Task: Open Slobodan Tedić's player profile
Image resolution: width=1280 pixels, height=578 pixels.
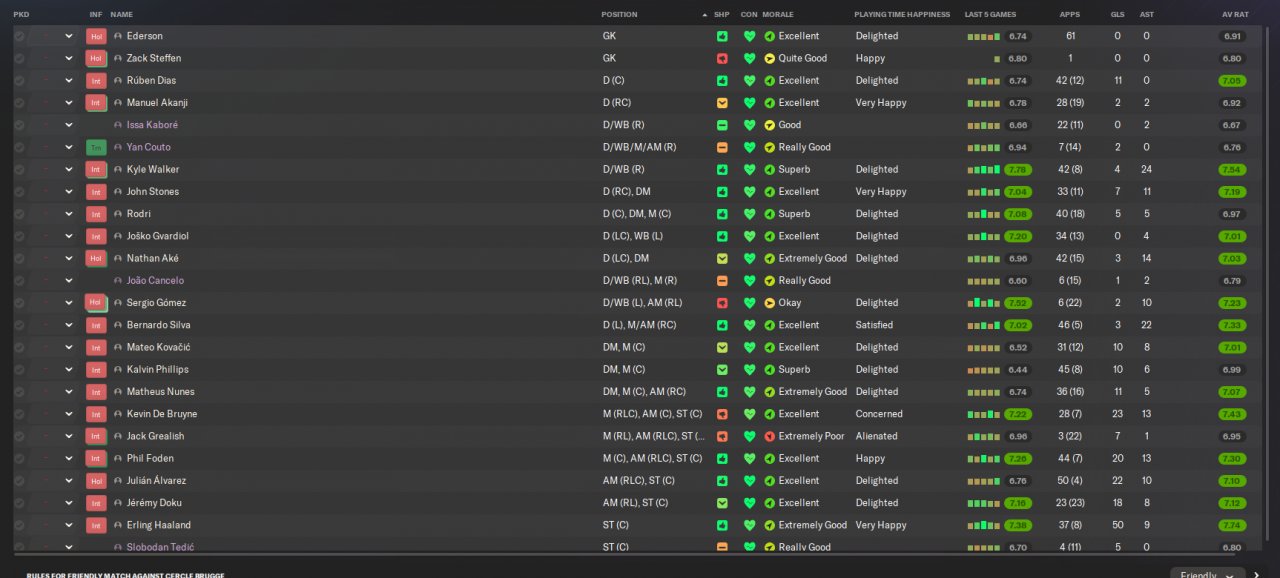Action: point(160,547)
